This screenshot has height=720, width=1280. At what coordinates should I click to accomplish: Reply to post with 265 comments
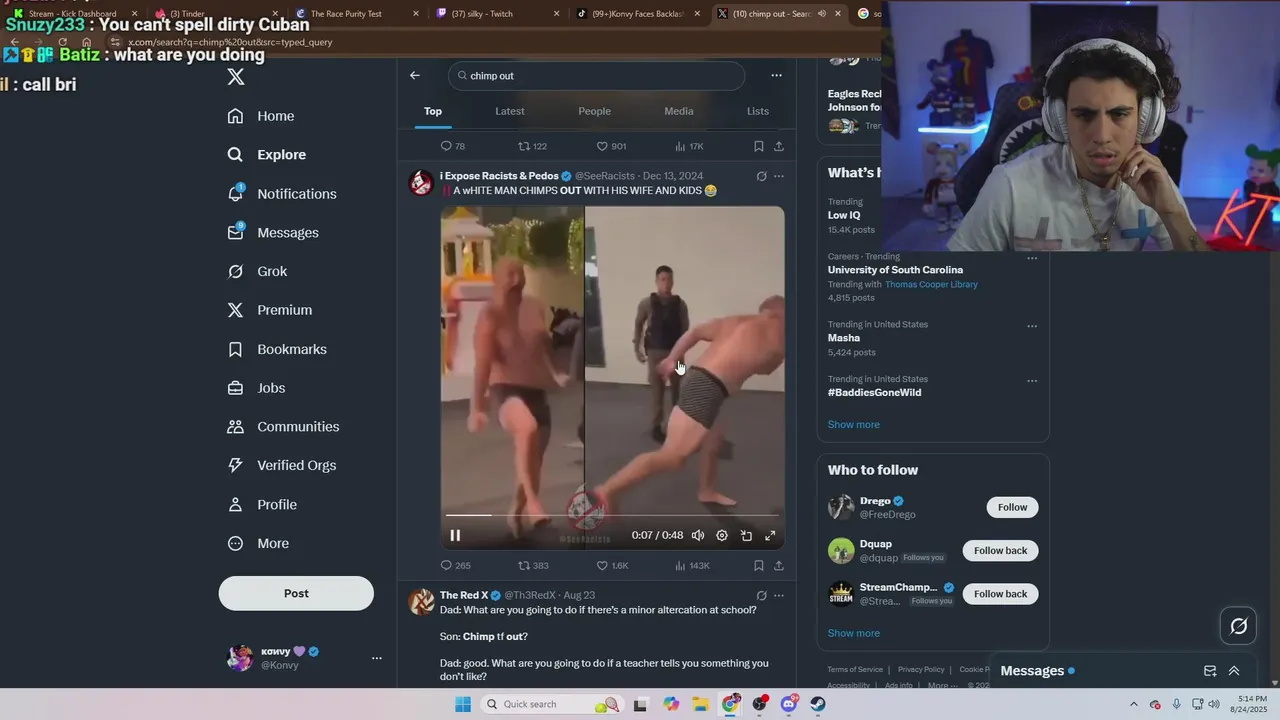(455, 566)
